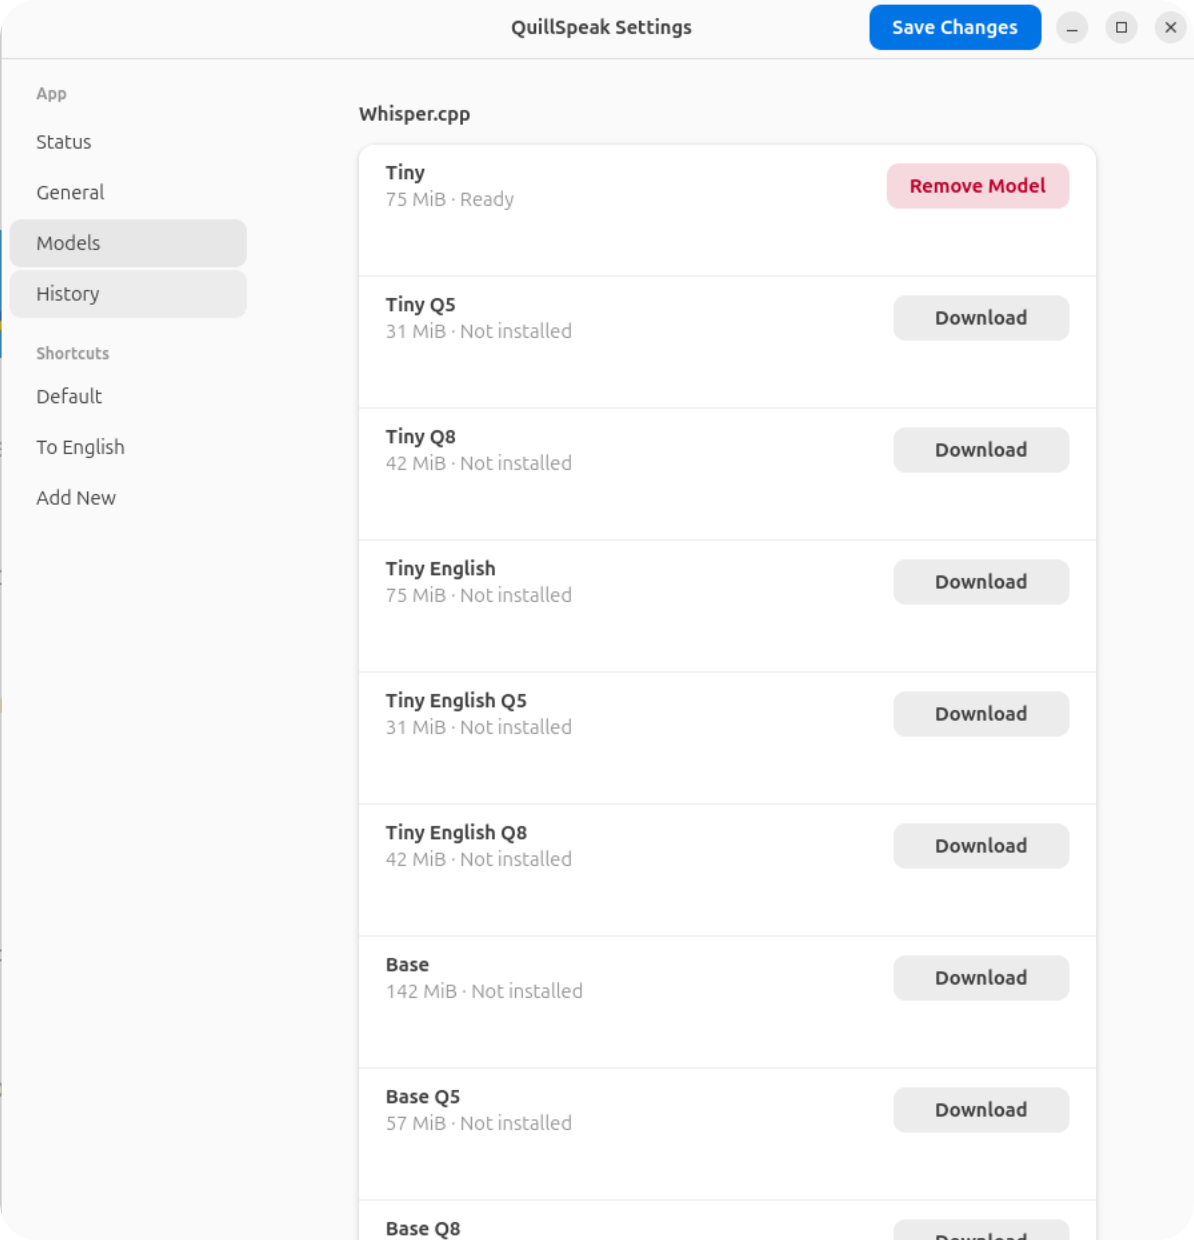Choose Add New shortcut
This screenshot has height=1240, width=1194.
(128, 498)
